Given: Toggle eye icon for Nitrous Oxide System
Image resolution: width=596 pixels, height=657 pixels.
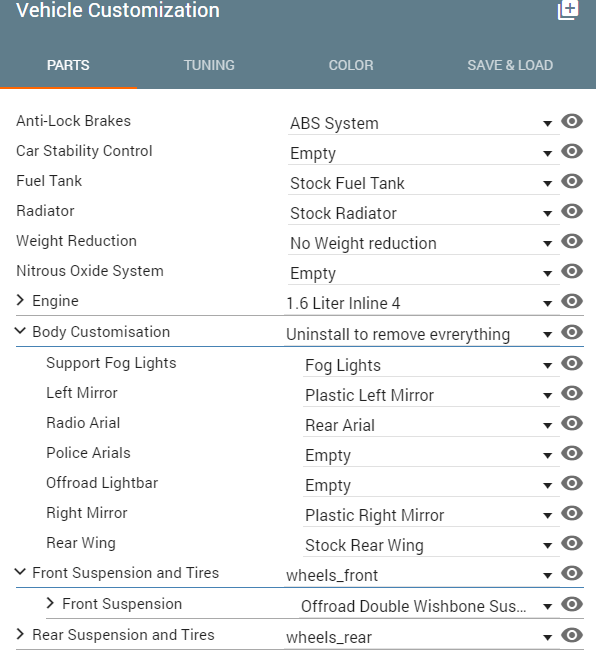Looking at the screenshot, I should (572, 271).
